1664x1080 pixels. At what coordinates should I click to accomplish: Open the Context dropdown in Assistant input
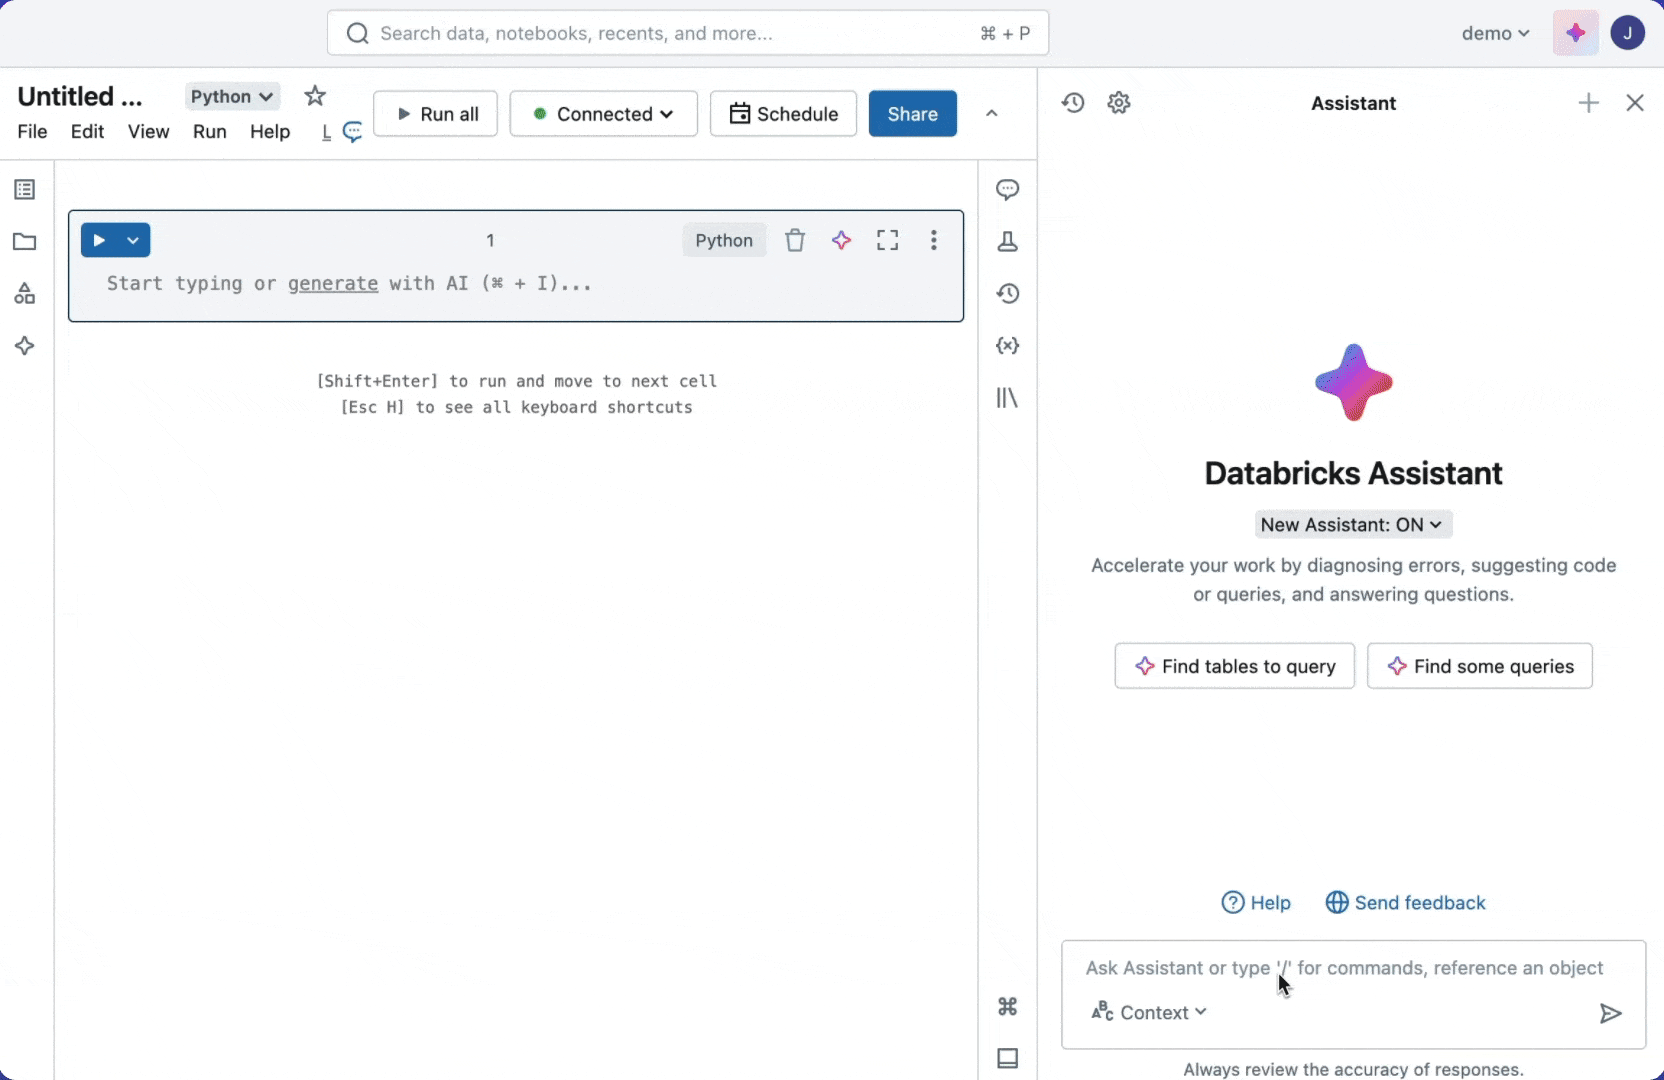pos(1149,1012)
